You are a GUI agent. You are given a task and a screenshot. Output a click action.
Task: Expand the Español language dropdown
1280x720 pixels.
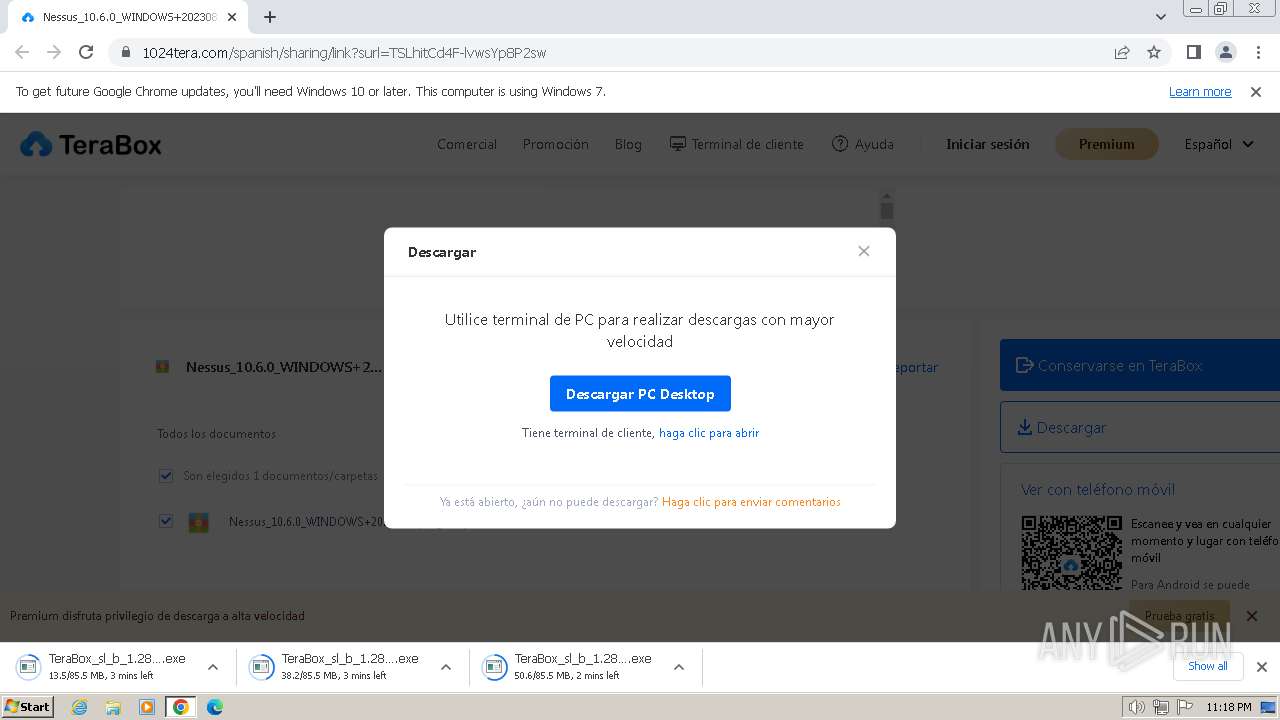1219,144
